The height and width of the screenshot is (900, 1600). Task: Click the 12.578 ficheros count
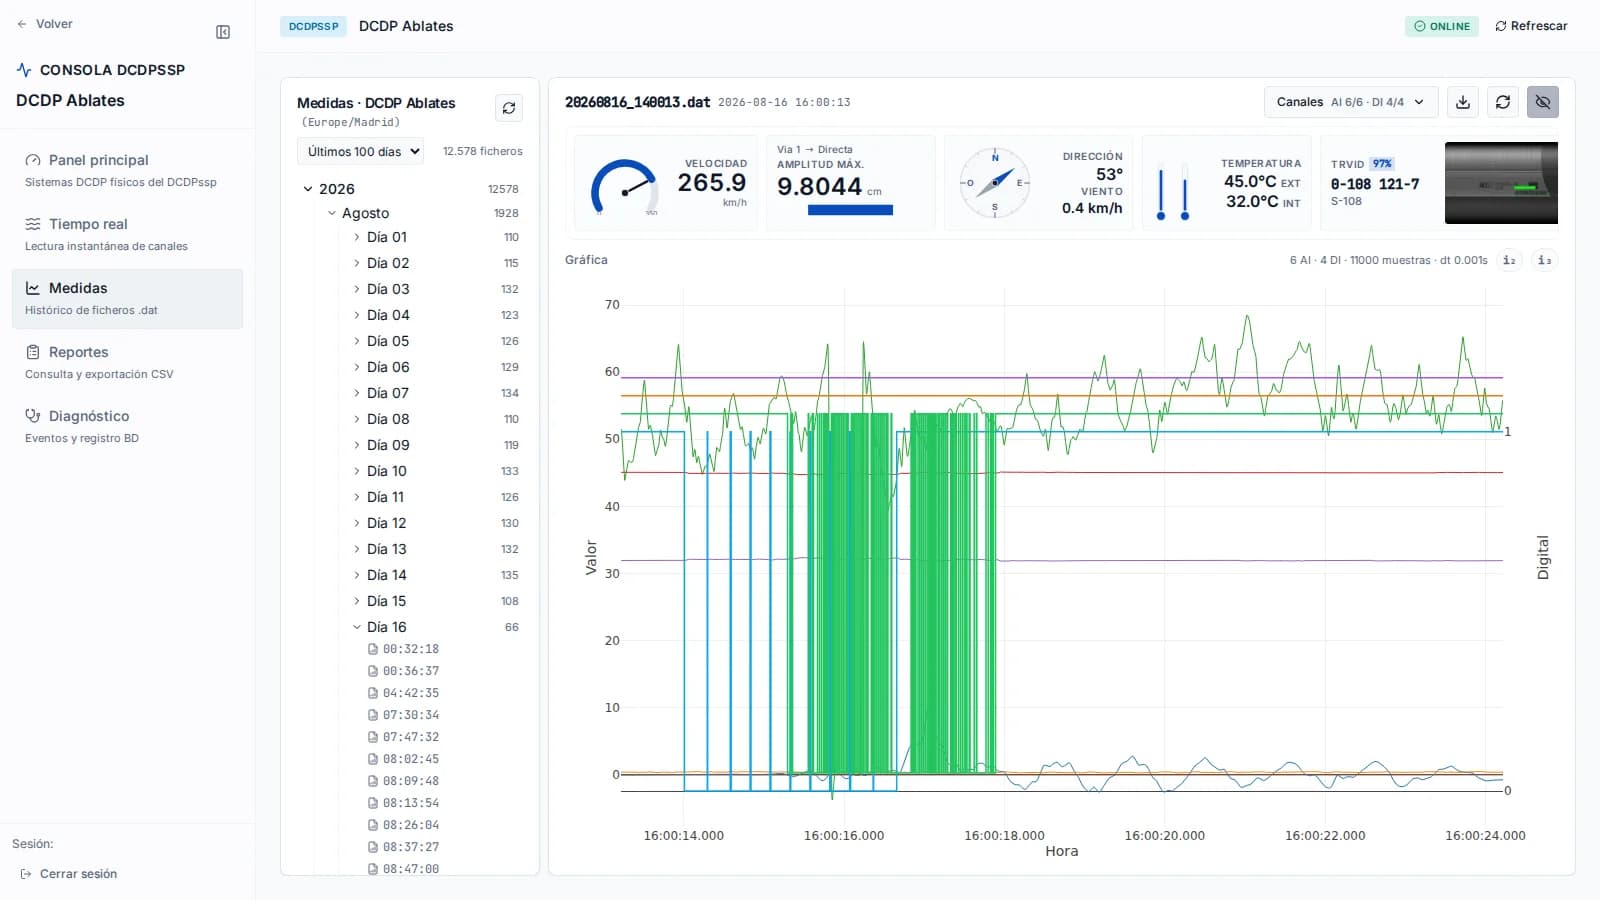[483, 152]
